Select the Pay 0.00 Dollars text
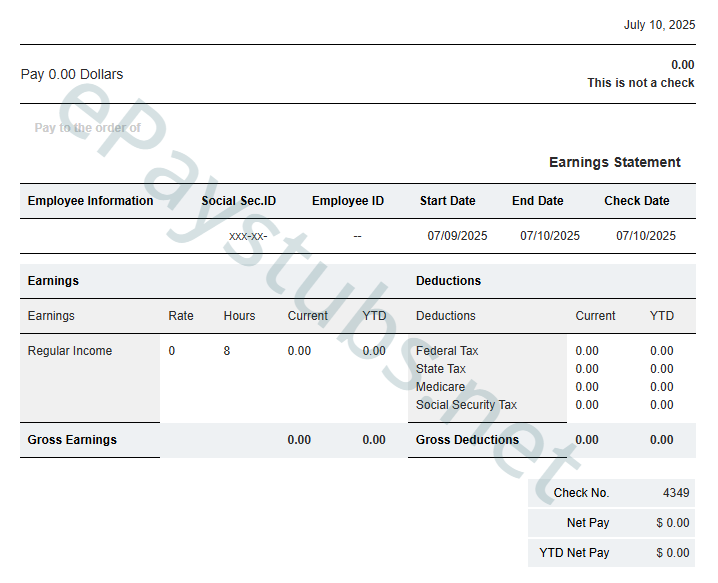The height and width of the screenshot is (583, 718). tap(72, 74)
